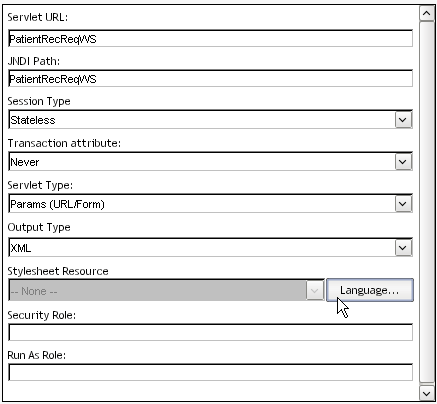Expand the Transaction attribute dropdown arrow
This screenshot has width=437, height=404.
(403, 162)
